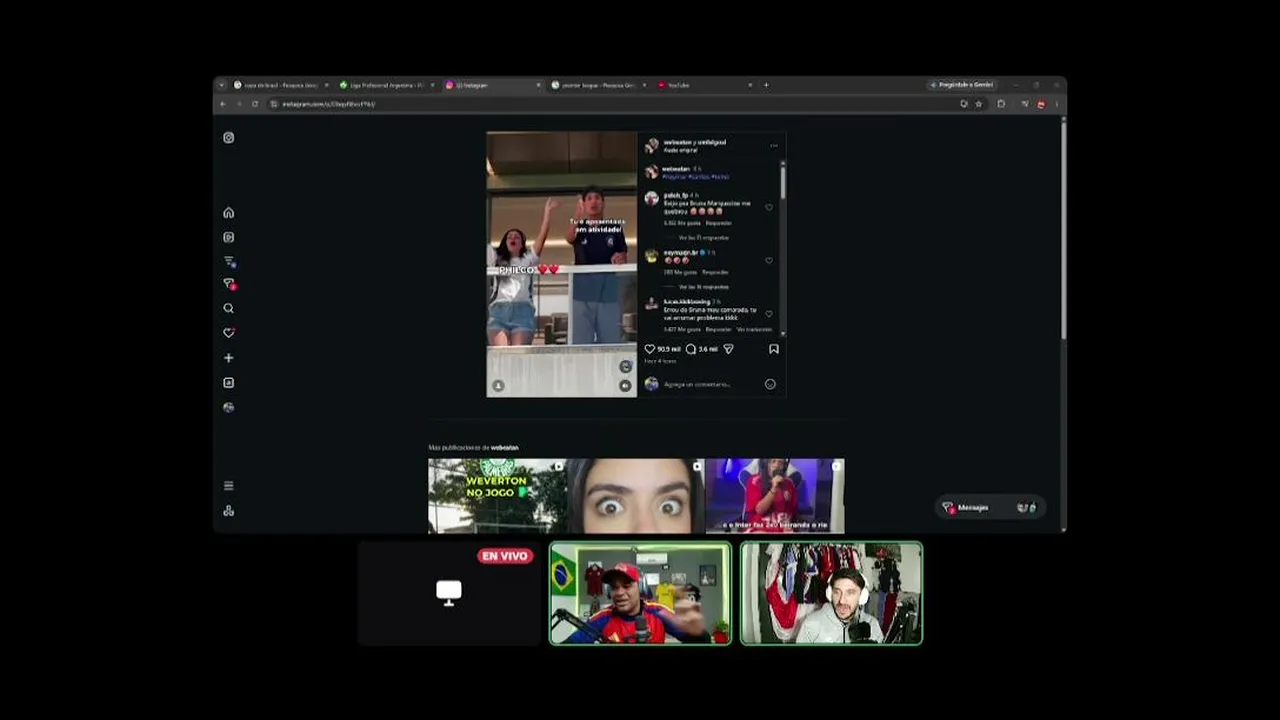This screenshot has height=720, width=1280.
Task: Switch to the YouTube browser tab
Action: coord(705,85)
